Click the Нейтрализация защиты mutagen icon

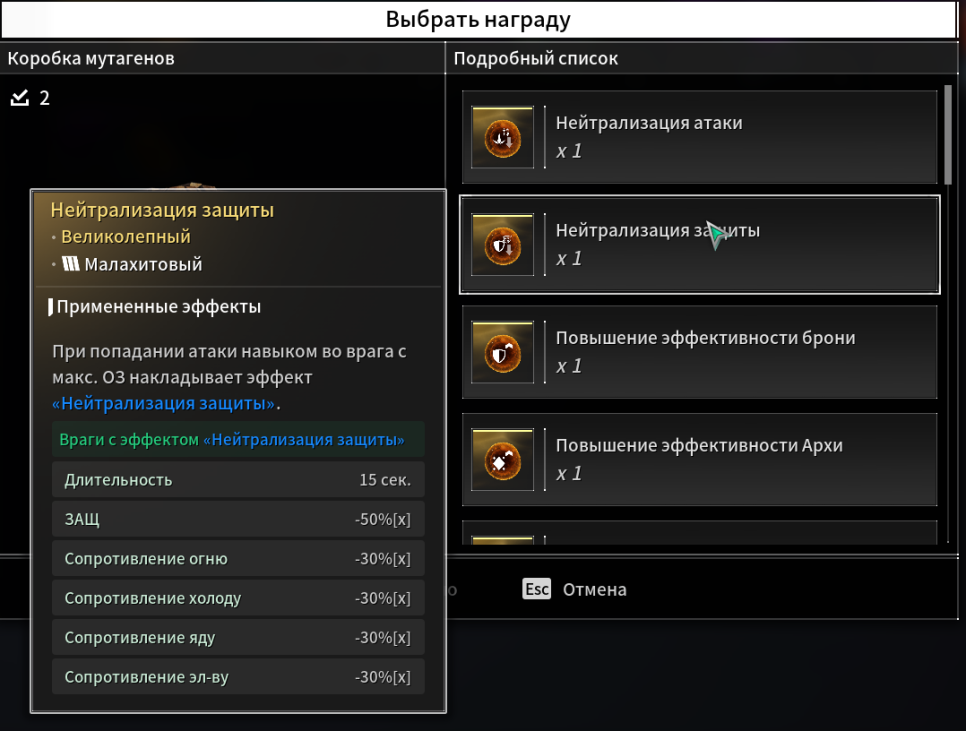[502, 245]
